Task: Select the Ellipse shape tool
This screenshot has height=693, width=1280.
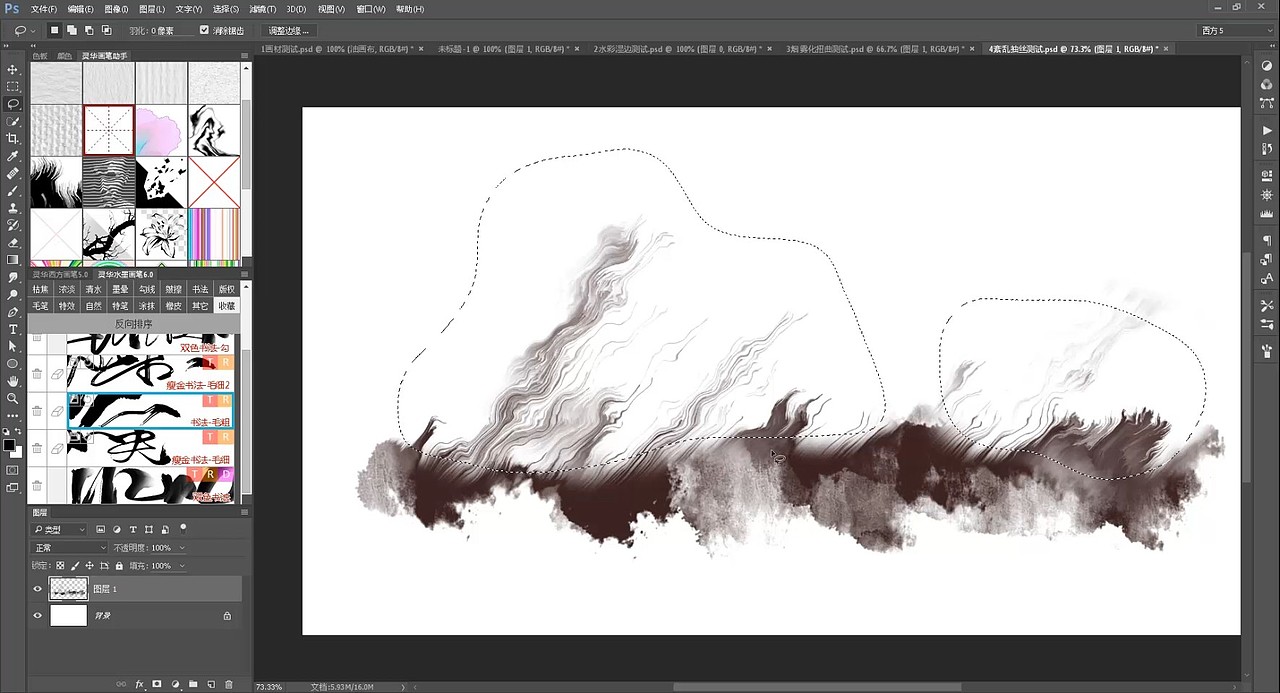Action: click(x=13, y=364)
